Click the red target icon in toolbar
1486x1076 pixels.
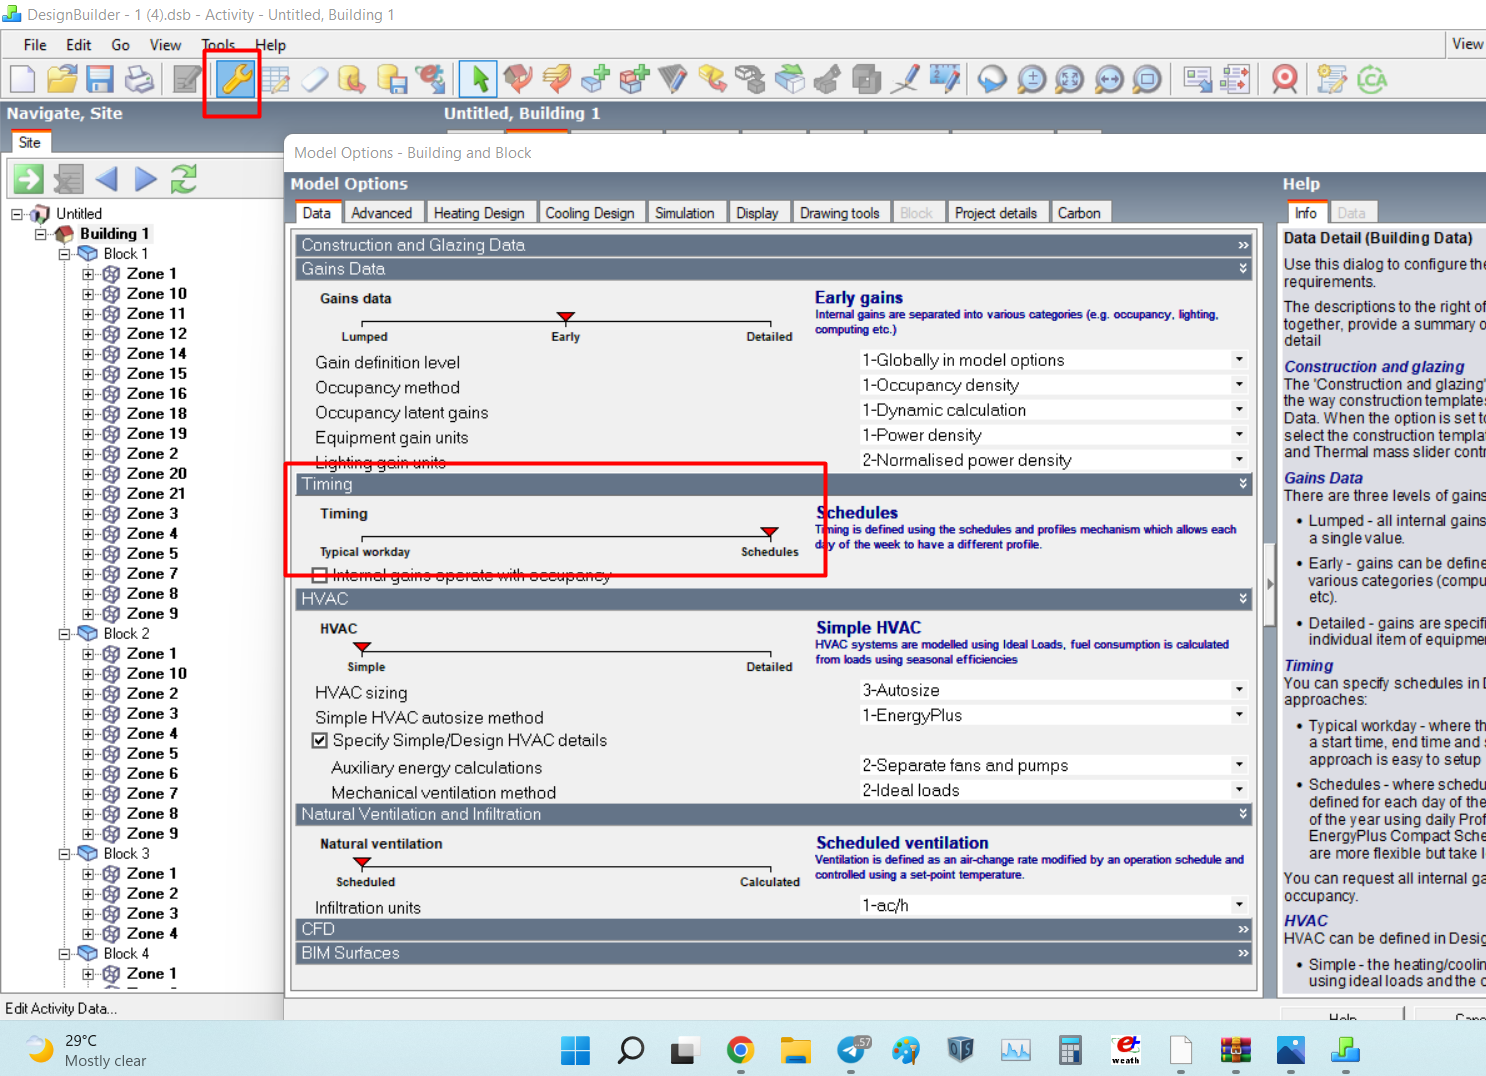(1285, 79)
